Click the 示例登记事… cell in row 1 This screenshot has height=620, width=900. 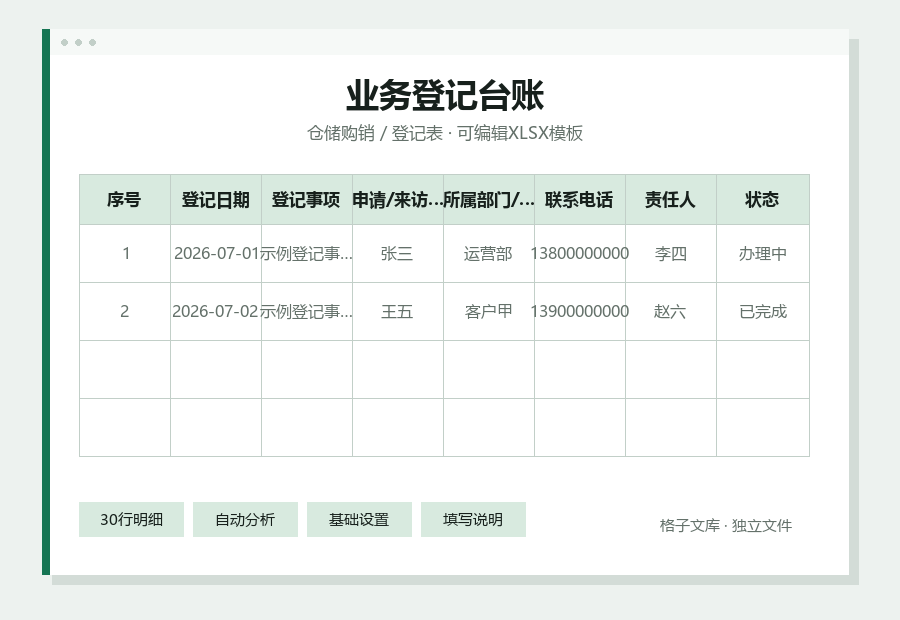tap(307, 253)
